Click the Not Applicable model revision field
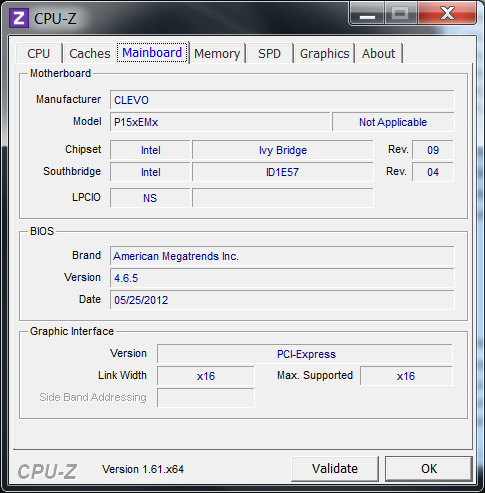 tap(393, 122)
